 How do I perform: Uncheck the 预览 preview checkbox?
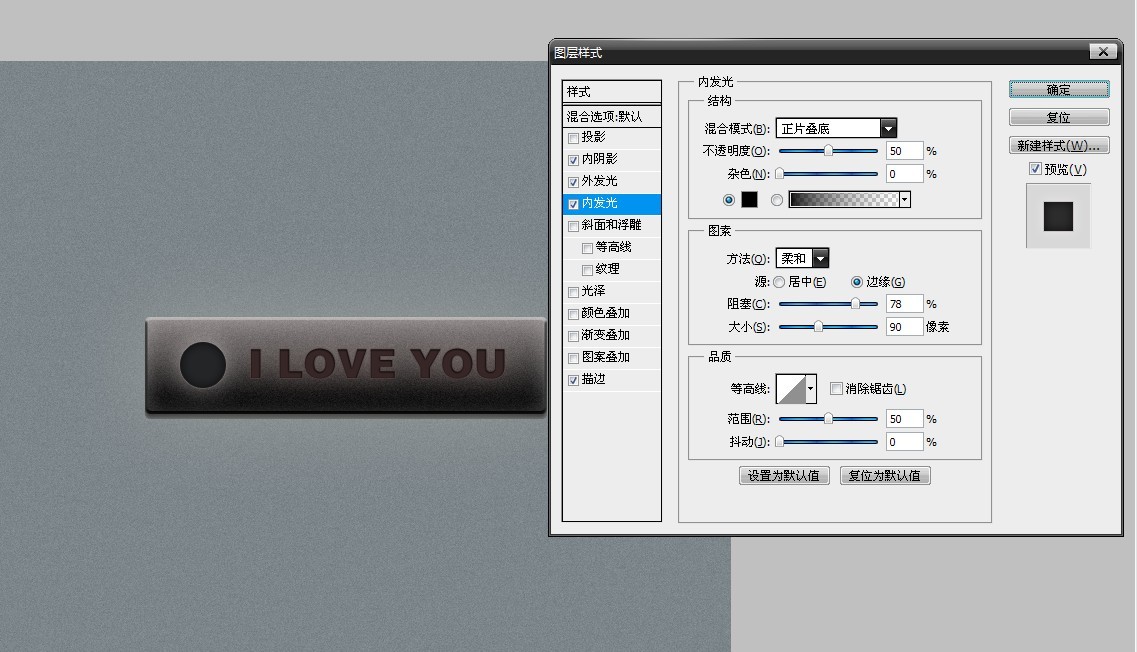(x=1035, y=169)
